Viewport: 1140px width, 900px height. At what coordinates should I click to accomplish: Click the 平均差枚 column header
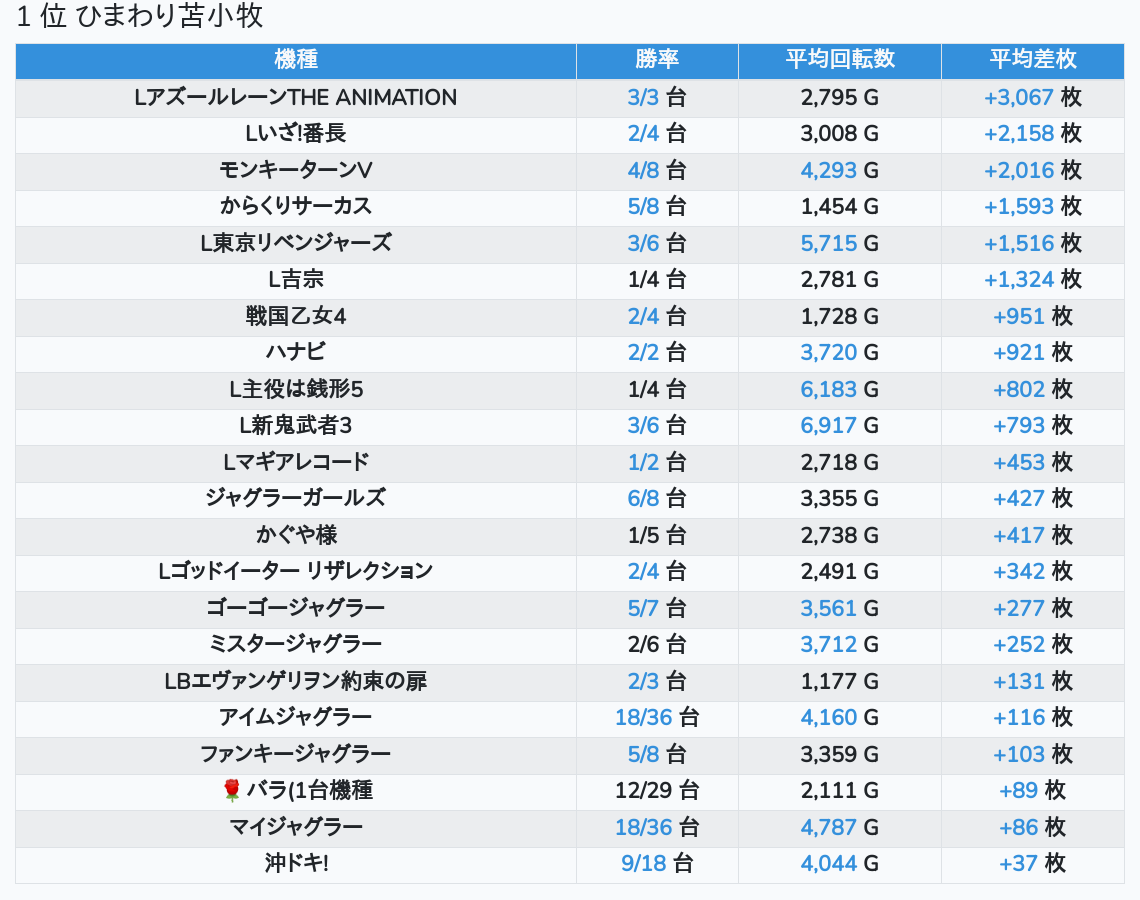tap(1032, 60)
